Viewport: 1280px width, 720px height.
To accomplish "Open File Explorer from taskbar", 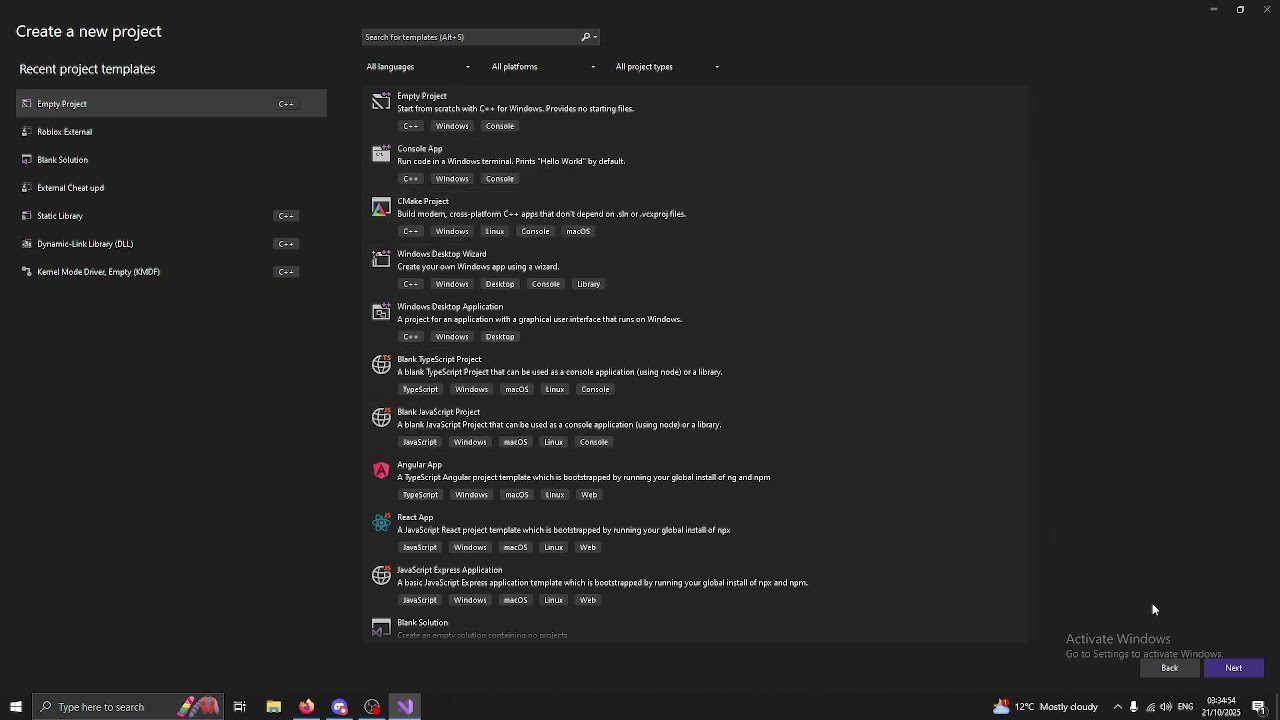I will click(273, 707).
